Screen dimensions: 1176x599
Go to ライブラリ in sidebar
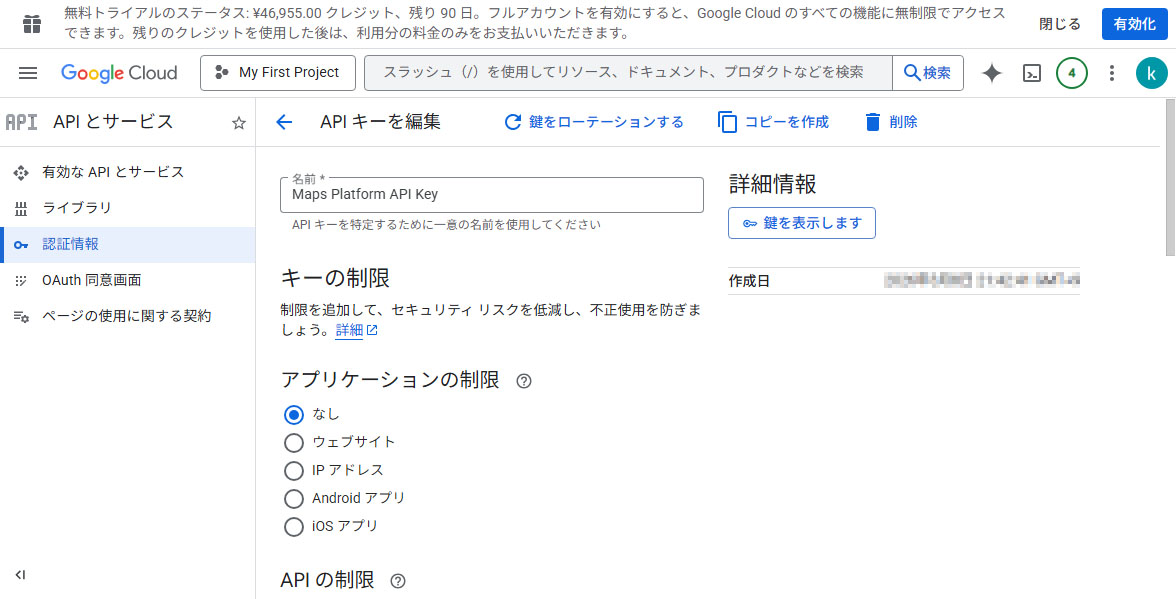77,208
